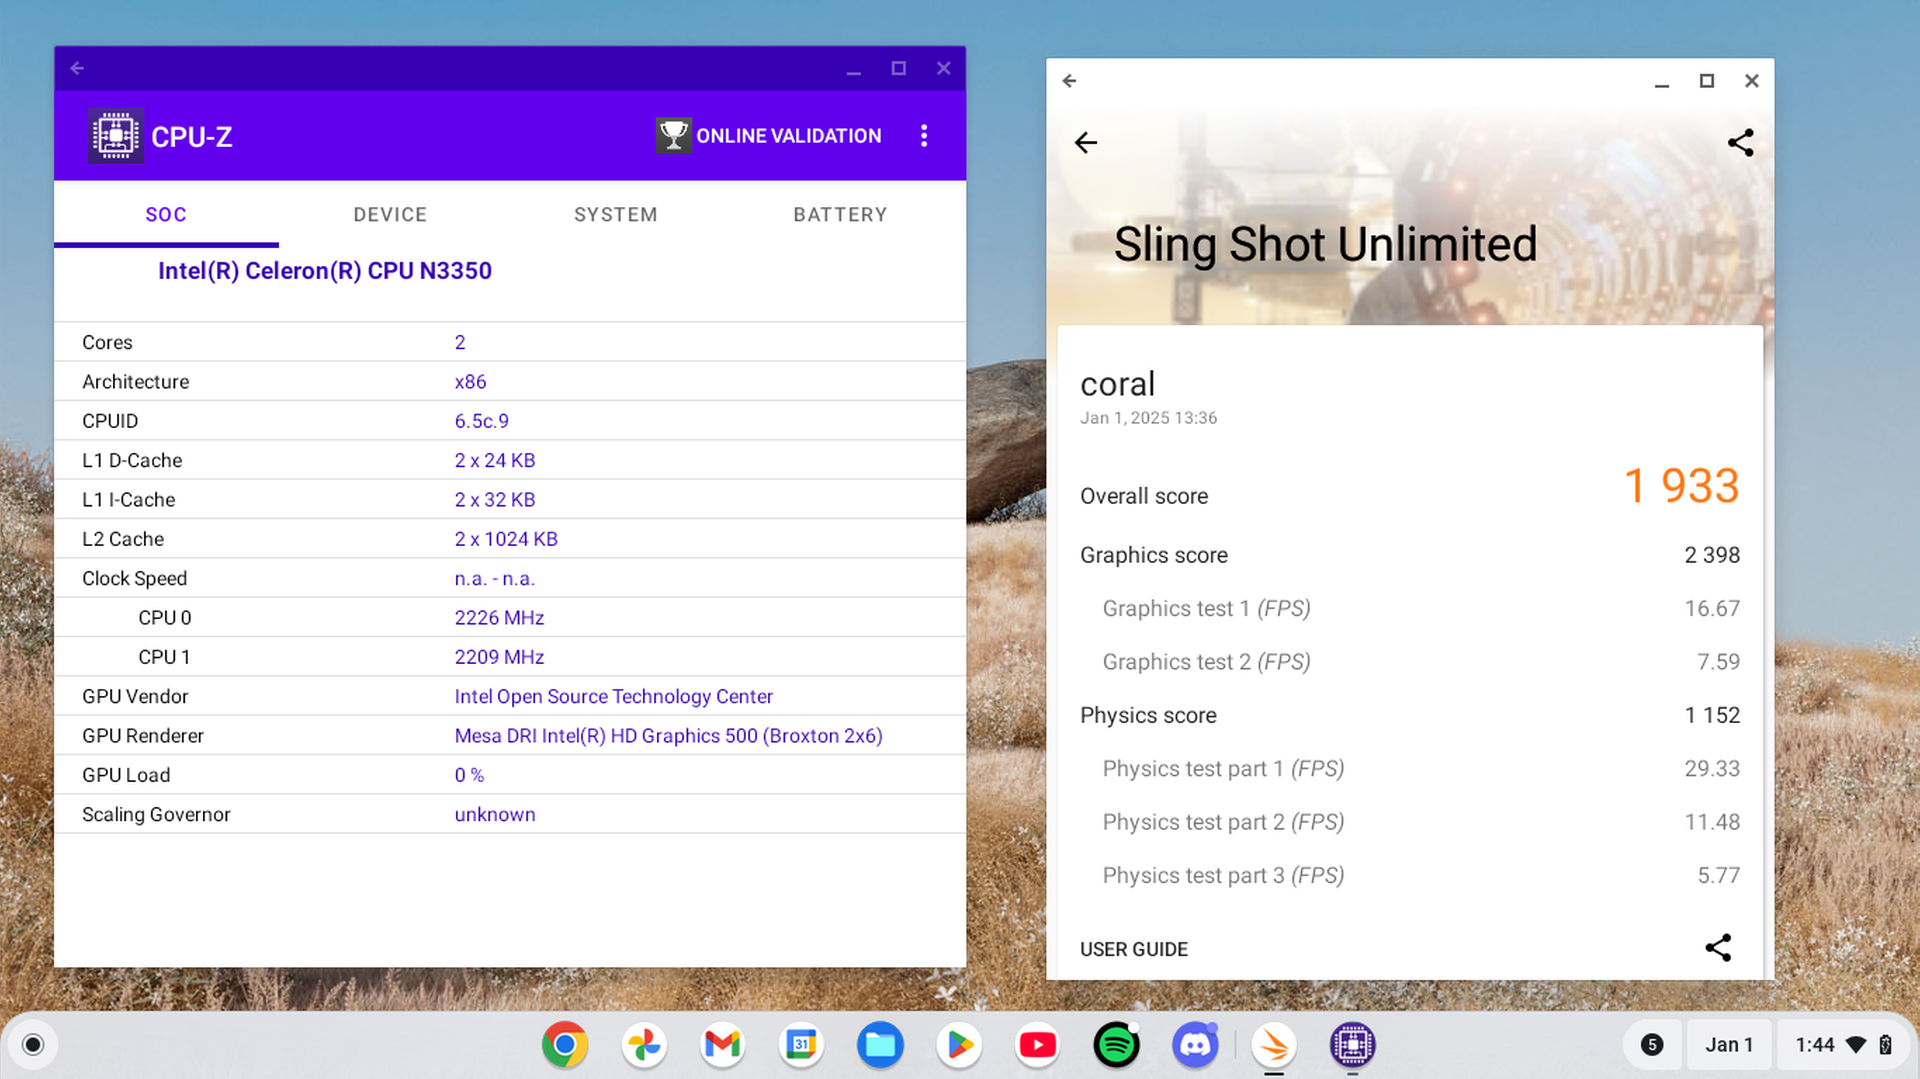Open the Jan 1 calendar date button
Image resolution: width=1920 pixels, height=1079 pixels.
1729,1045
